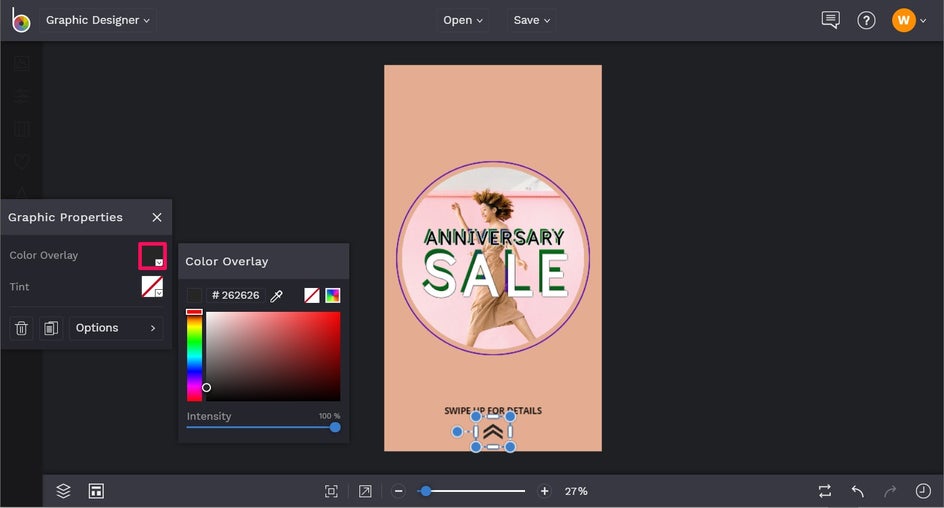Screen dimensions: 944x508
Task: Open the Open menu
Action: click(463, 20)
